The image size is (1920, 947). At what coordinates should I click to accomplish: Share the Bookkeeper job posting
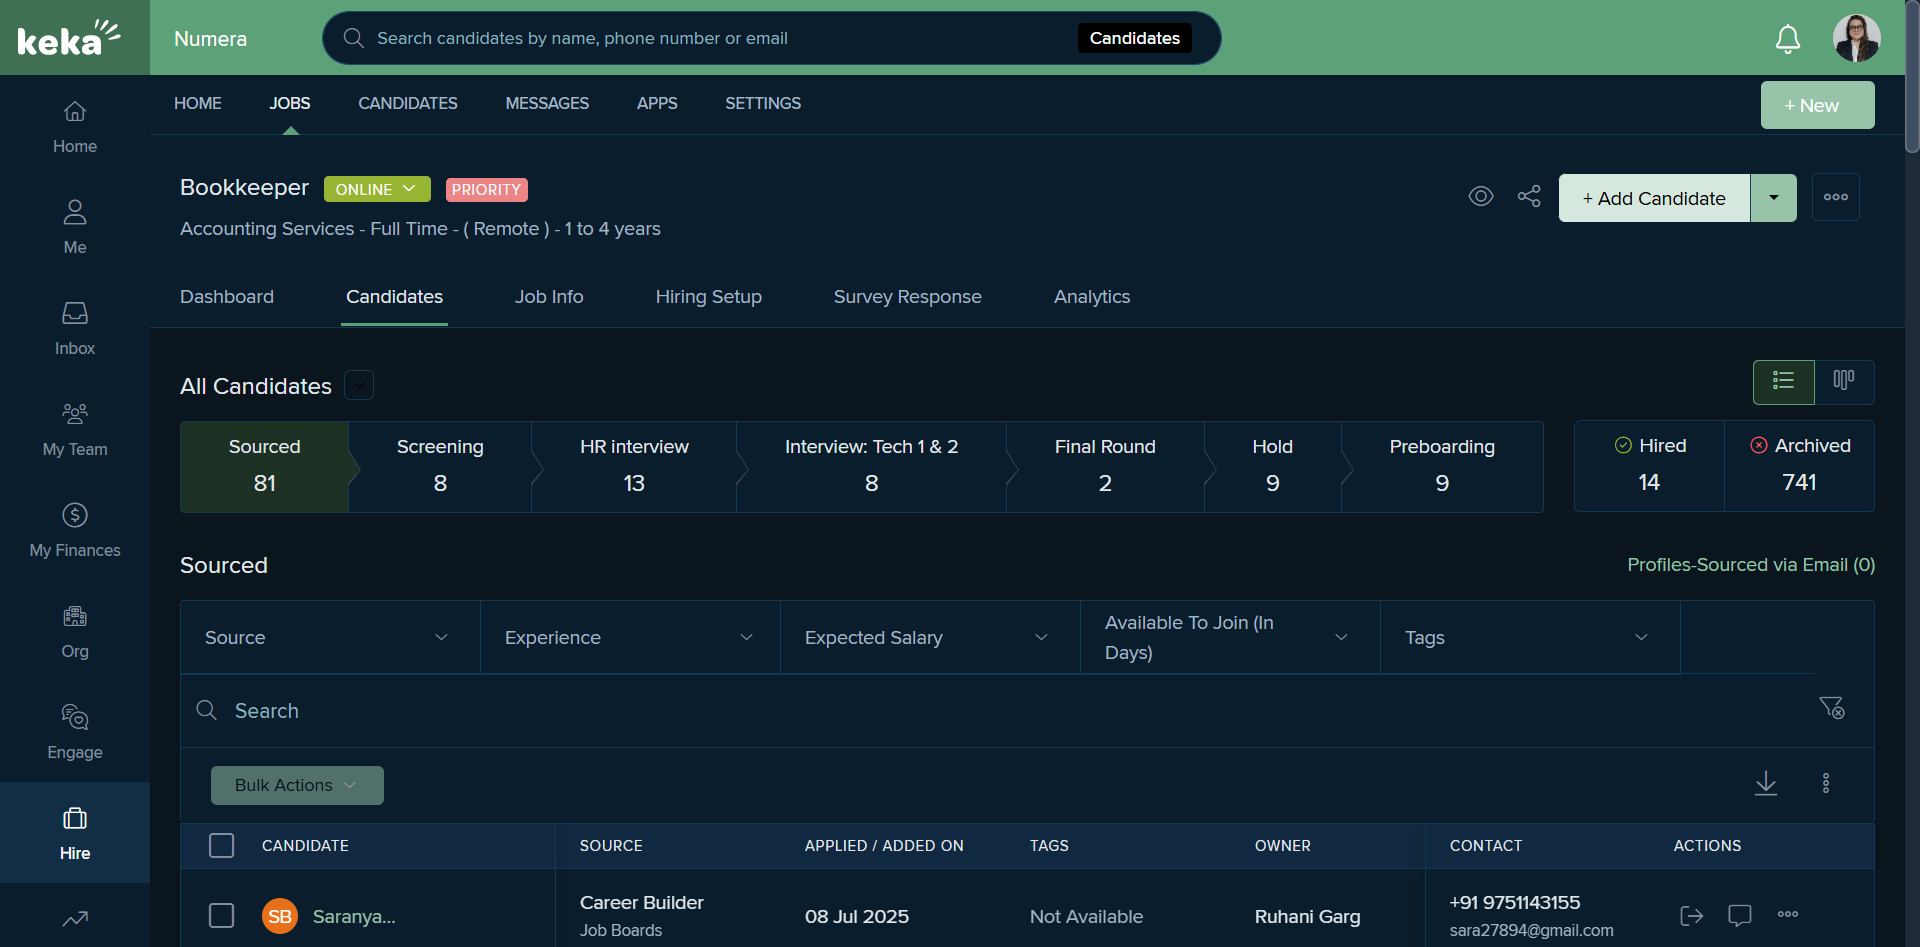pos(1529,196)
